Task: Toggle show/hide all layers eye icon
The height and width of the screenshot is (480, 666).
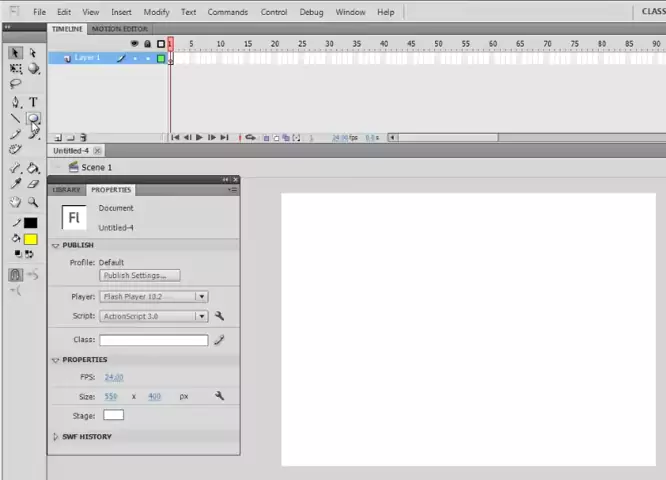Action: [135, 44]
